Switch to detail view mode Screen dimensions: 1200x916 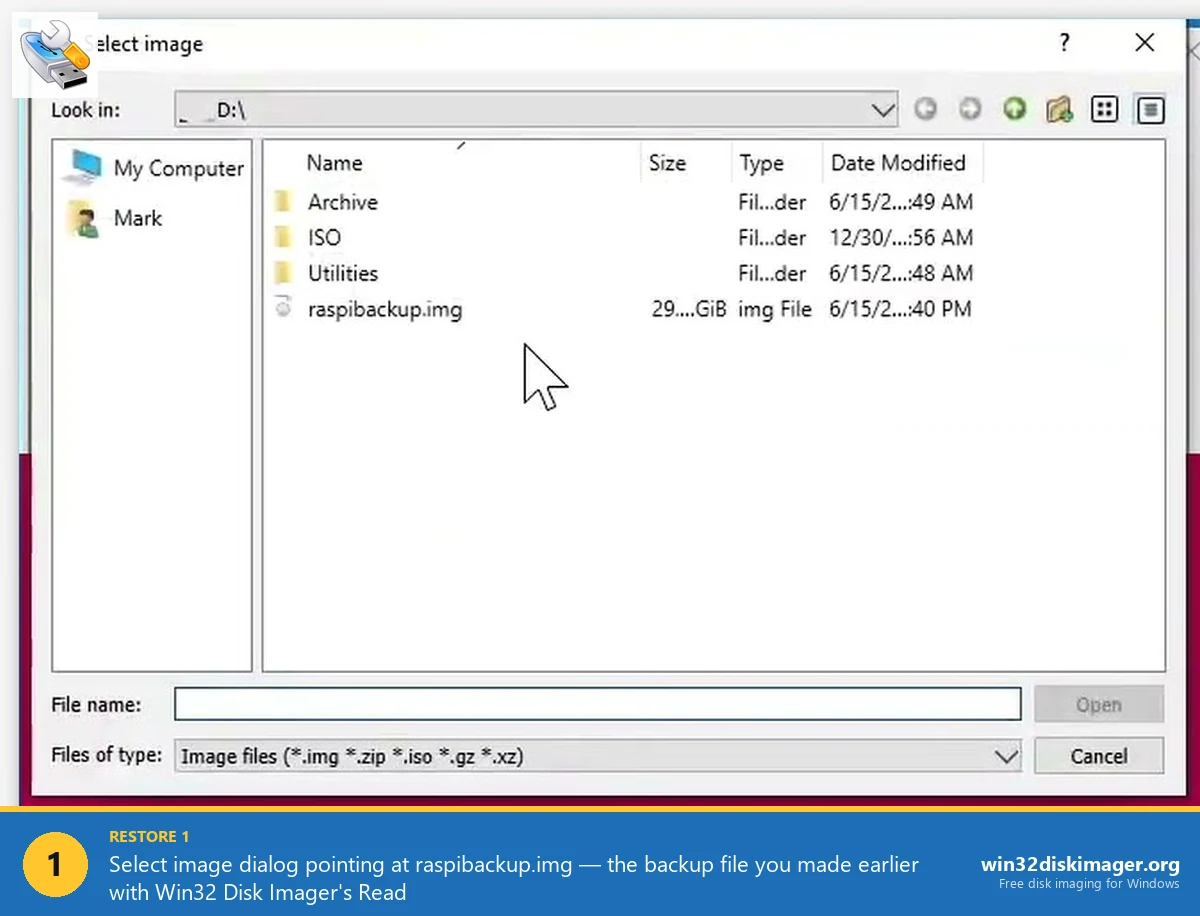pos(1150,109)
